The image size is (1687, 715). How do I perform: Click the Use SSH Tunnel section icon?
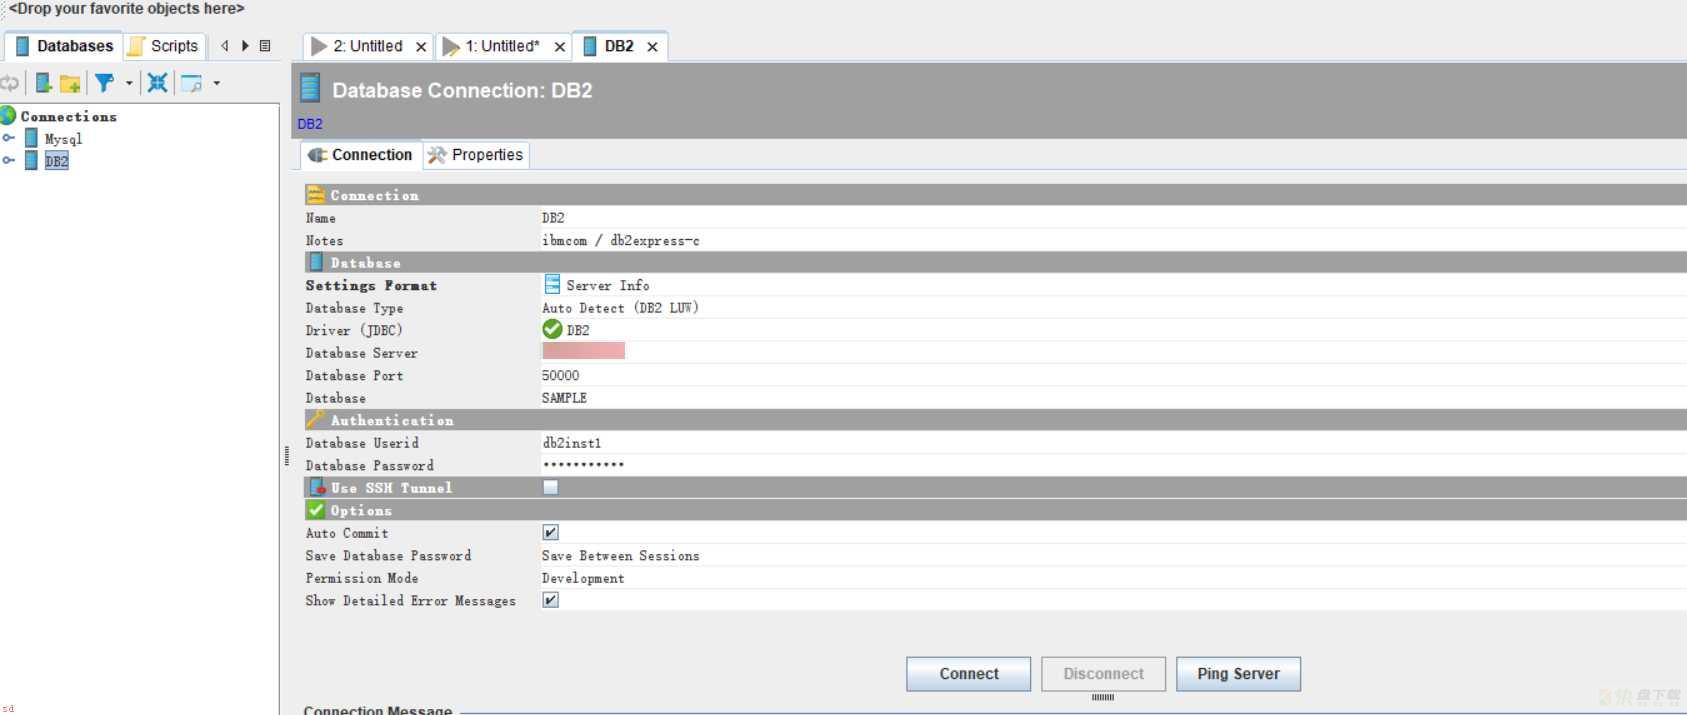pyautogui.click(x=317, y=487)
